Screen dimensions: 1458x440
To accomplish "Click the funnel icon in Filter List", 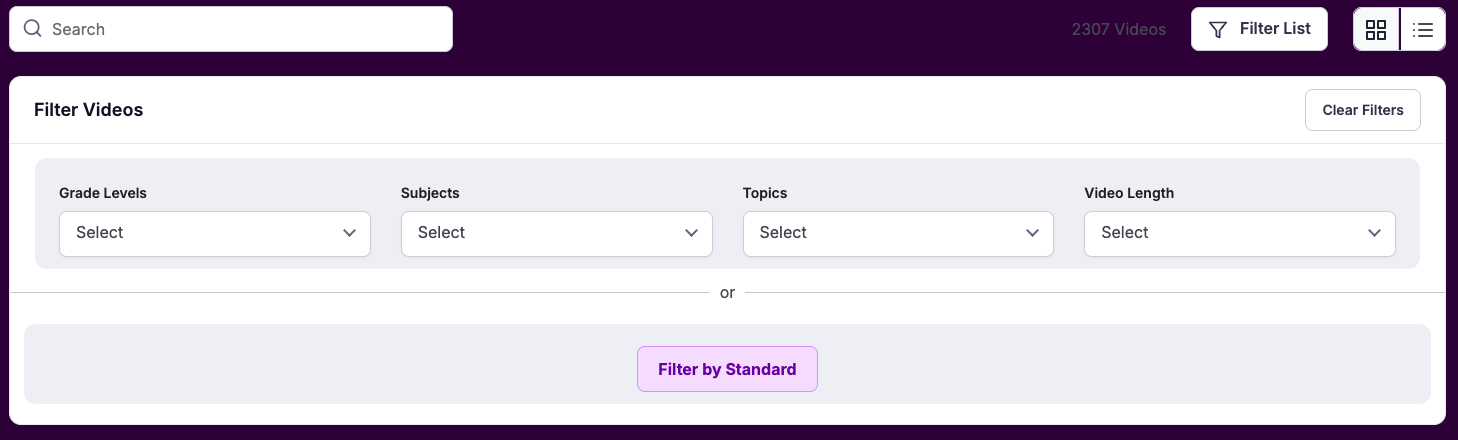I will coord(1218,30).
